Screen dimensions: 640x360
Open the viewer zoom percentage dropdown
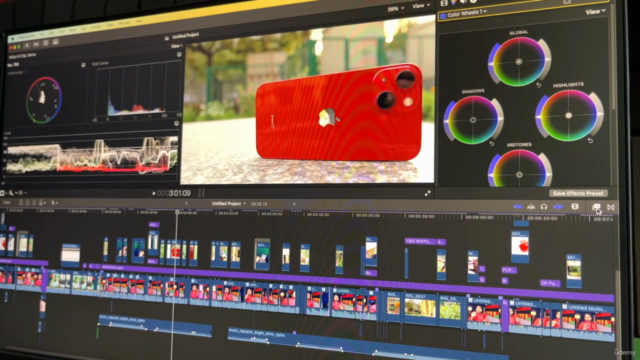pyautogui.click(x=396, y=9)
